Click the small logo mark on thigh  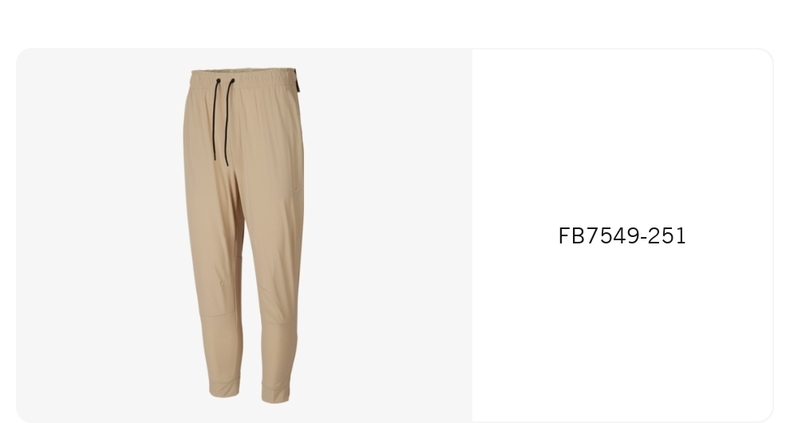298,191
